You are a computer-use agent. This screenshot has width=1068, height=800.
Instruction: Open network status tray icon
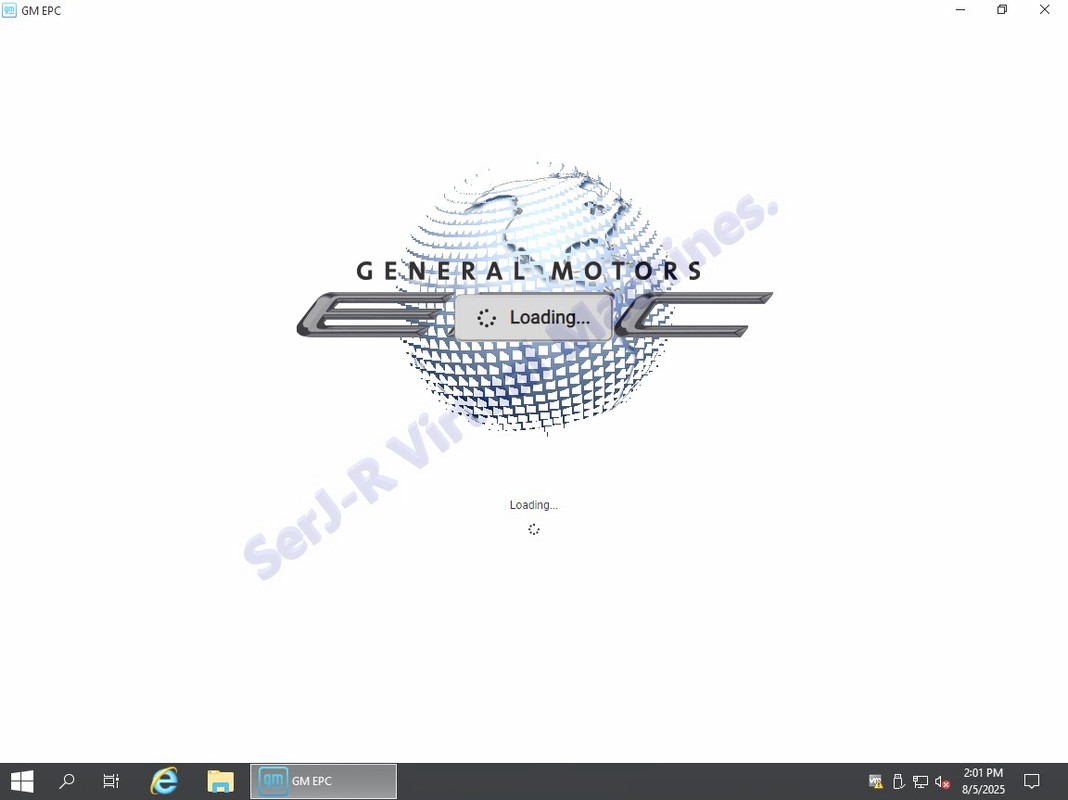tap(920, 782)
